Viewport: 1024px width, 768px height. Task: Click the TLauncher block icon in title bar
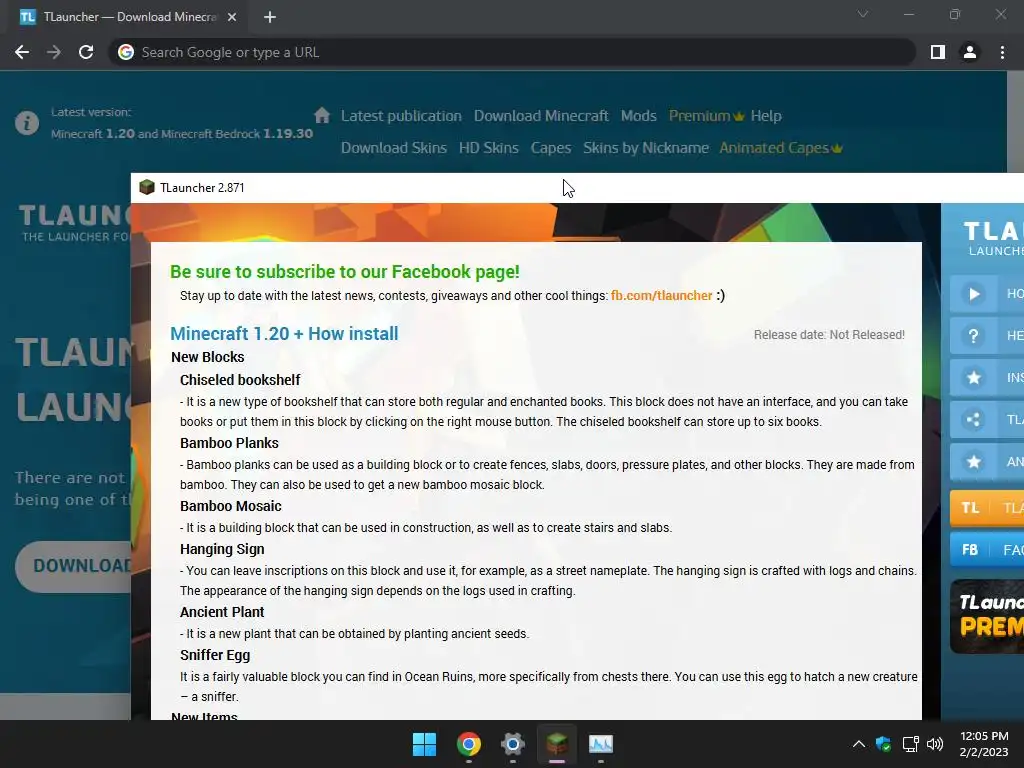coord(147,187)
